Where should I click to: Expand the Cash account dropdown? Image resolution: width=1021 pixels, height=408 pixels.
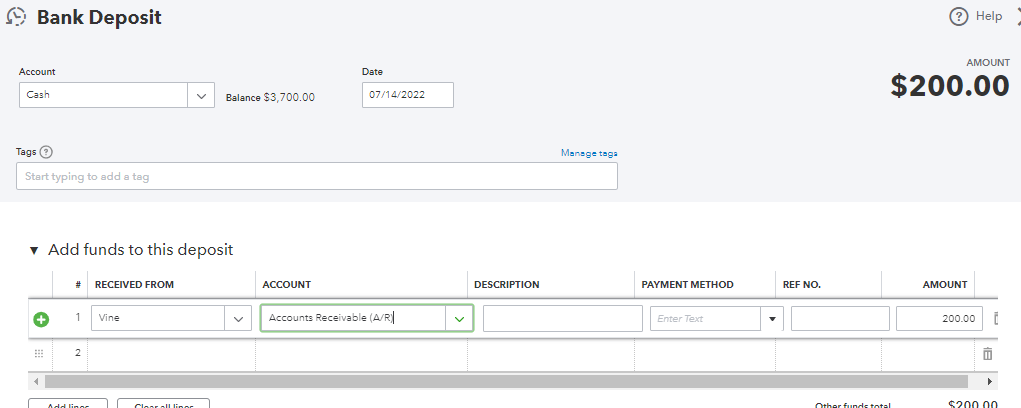click(x=201, y=95)
